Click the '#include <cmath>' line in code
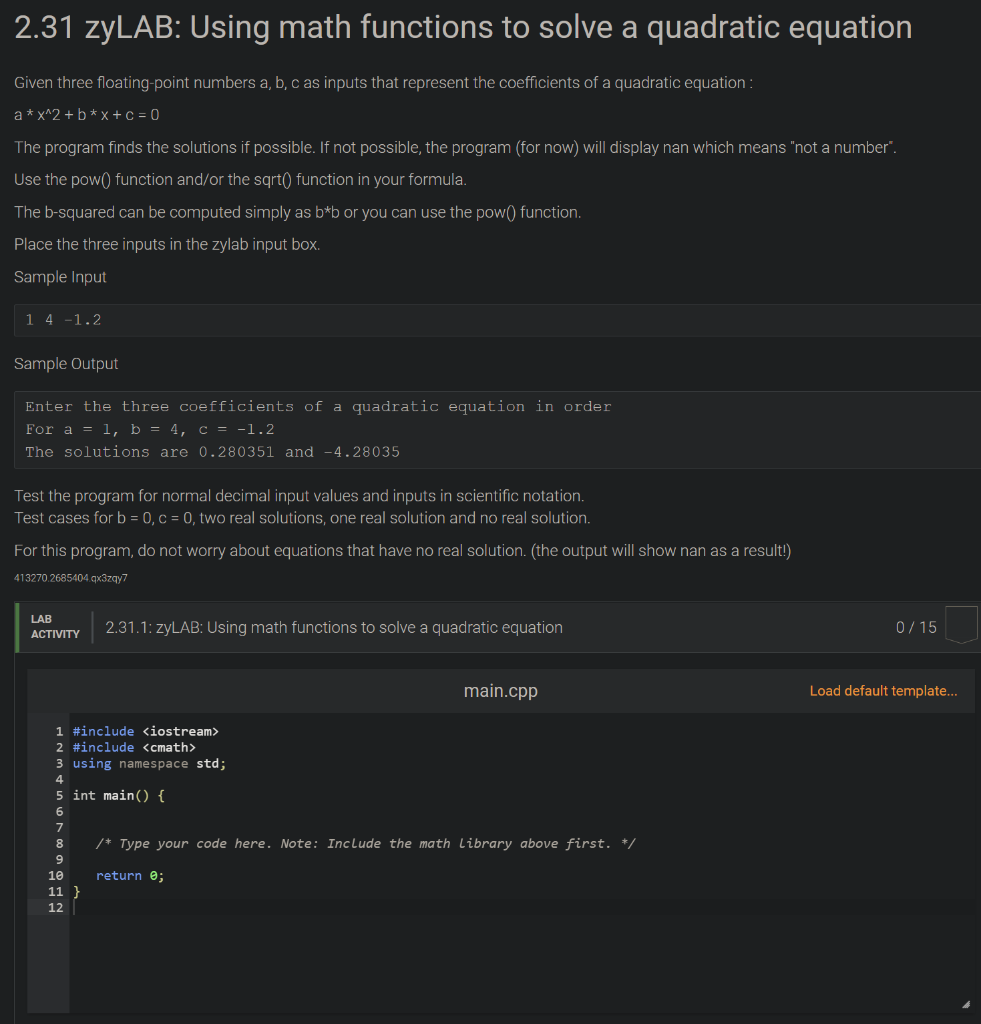 click(x=134, y=747)
